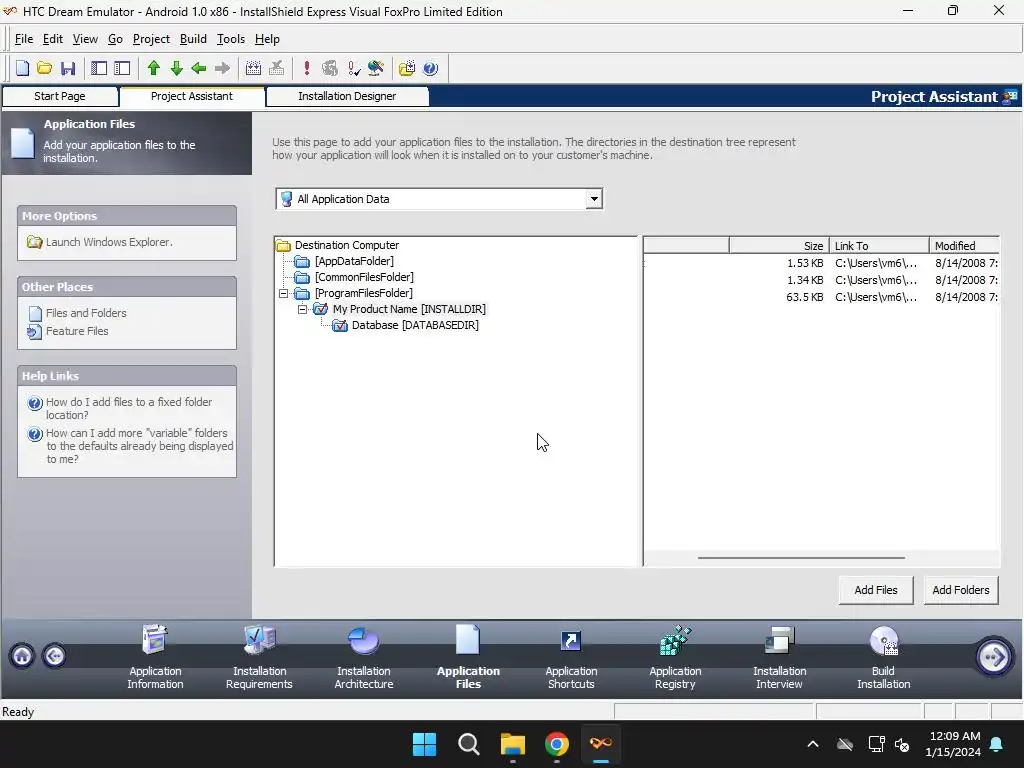
Task: Go to Application Registry step
Action: [675, 658]
